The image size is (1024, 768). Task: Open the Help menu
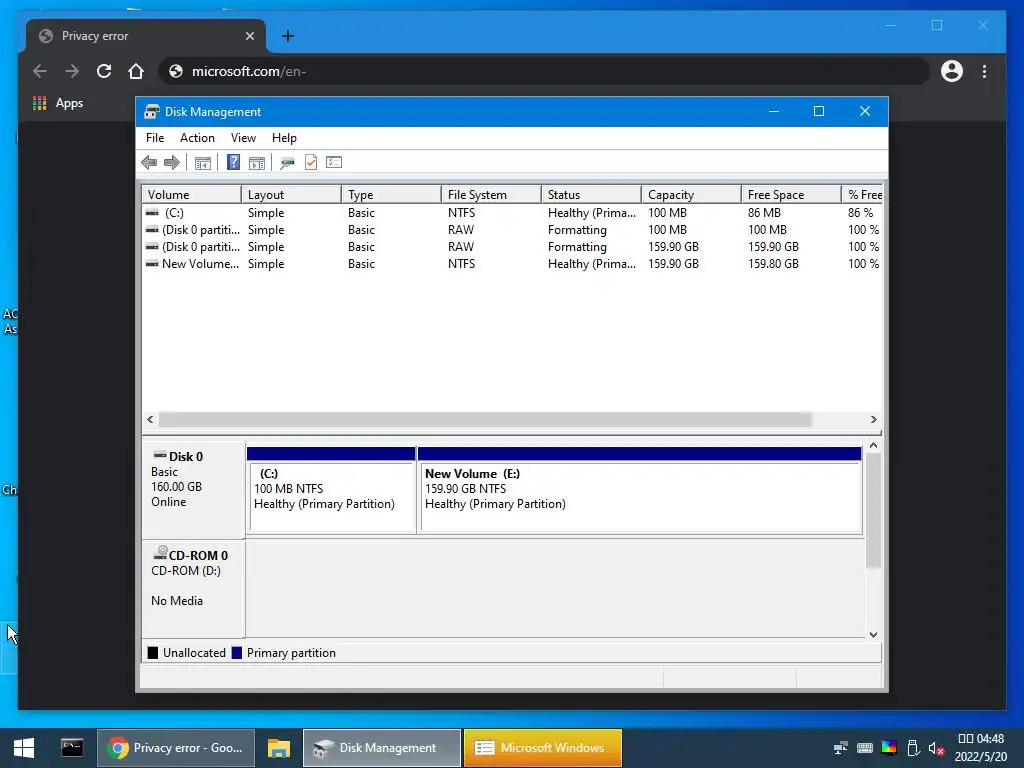point(284,138)
